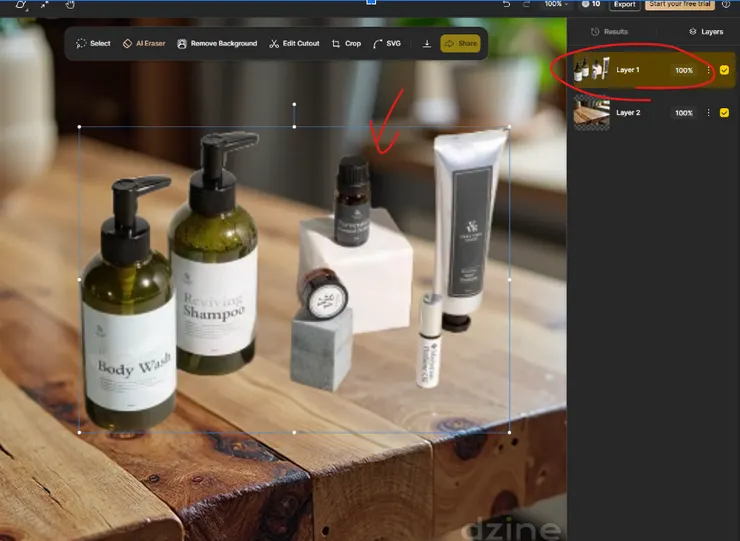Switch to the Layers tab
This screenshot has width=740, height=541.
tap(706, 32)
